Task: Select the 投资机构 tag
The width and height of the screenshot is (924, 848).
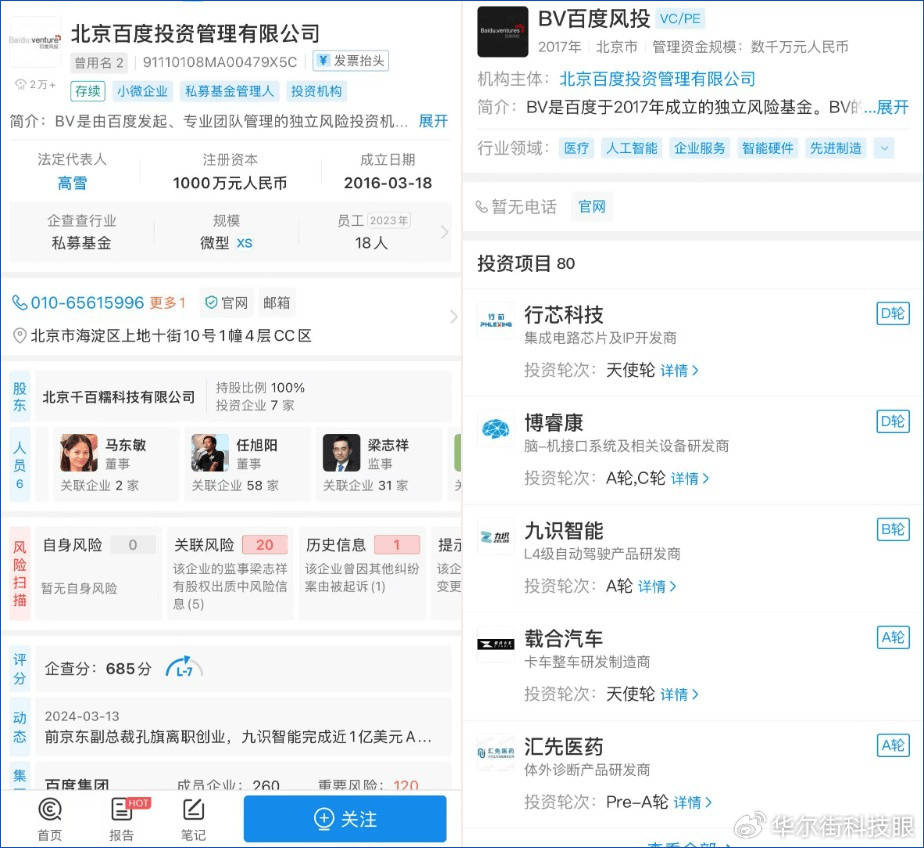Action: (316, 91)
